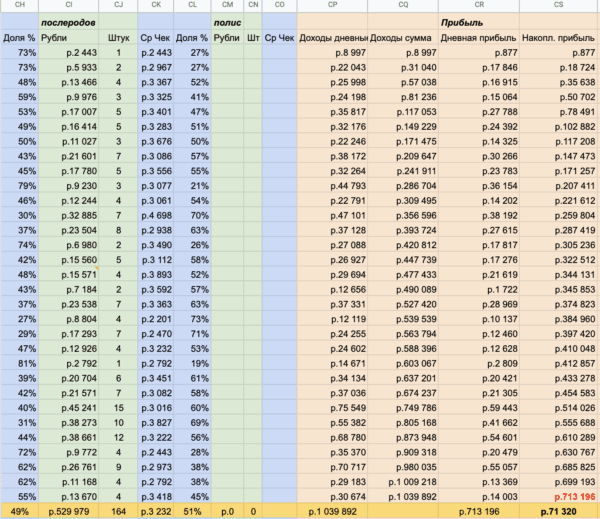The height and width of the screenshot is (519, 600).
Task: Select 'Накопл. прибыль' header cell
Action: click(560, 38)
